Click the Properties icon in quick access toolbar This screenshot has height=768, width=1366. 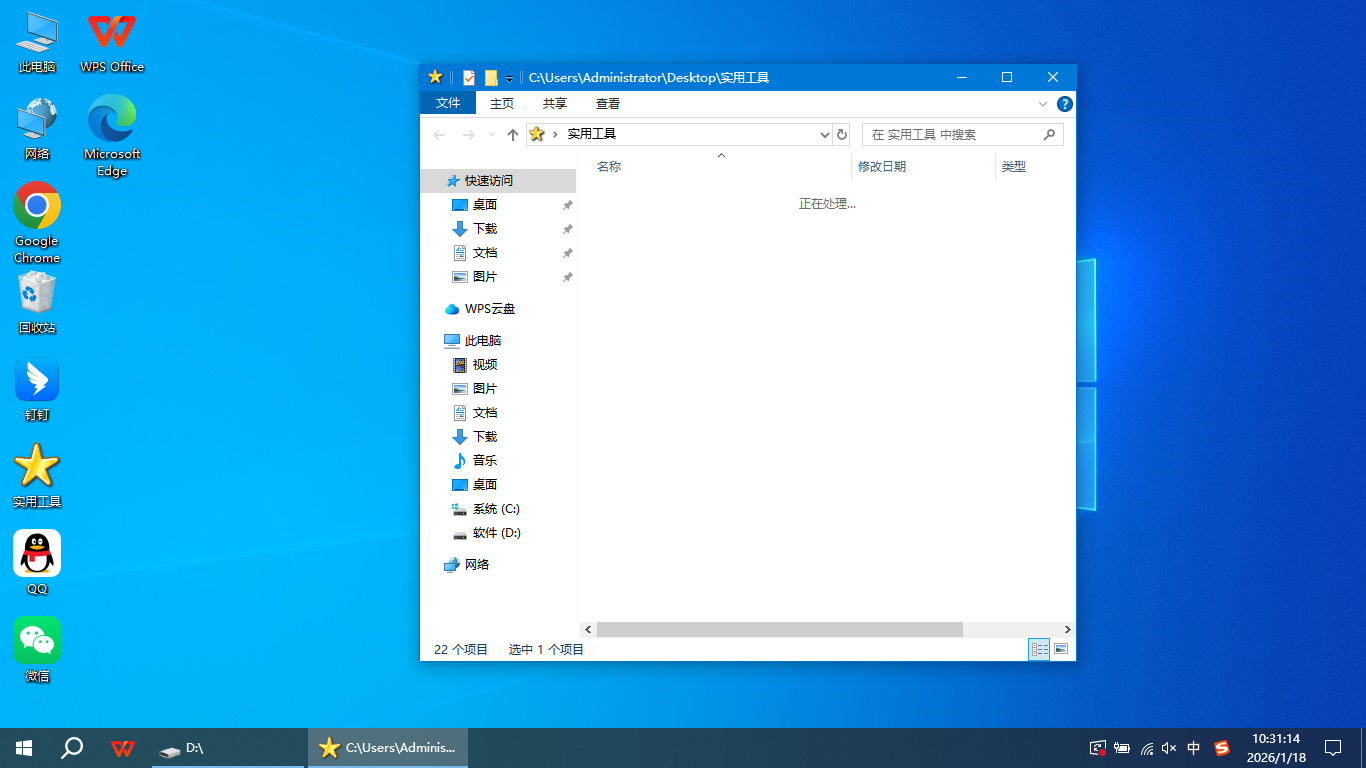(469, 78)
